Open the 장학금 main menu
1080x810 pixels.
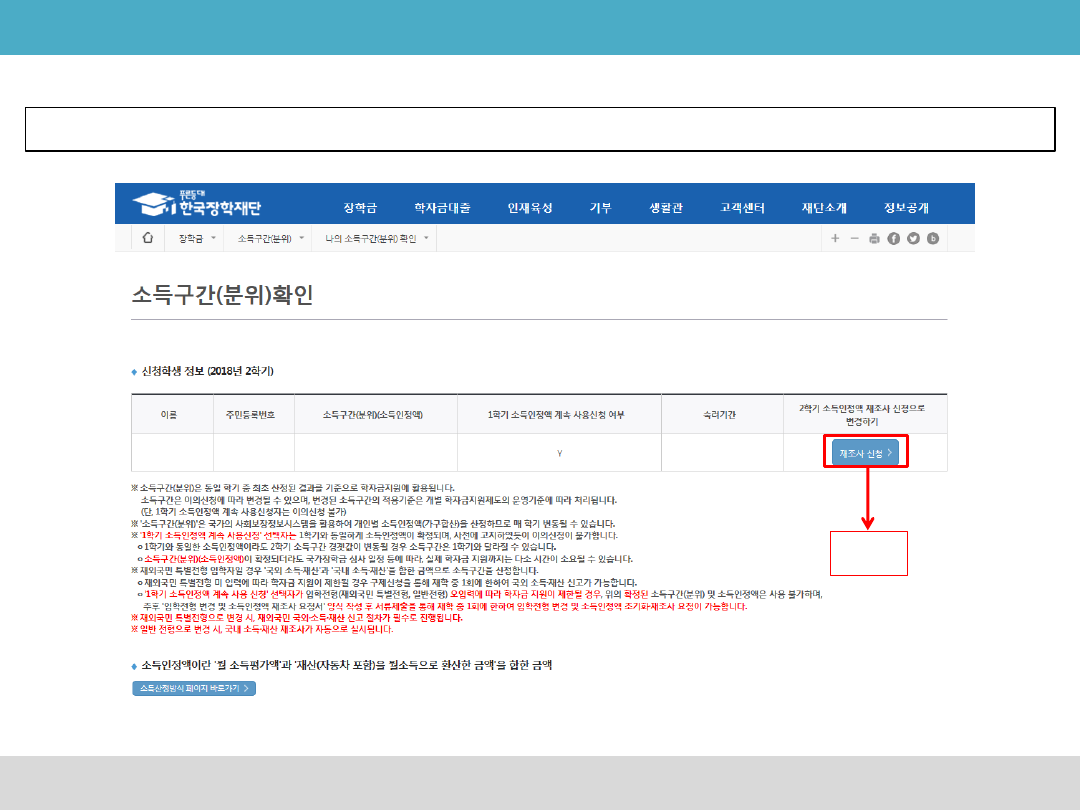point(360,207)
